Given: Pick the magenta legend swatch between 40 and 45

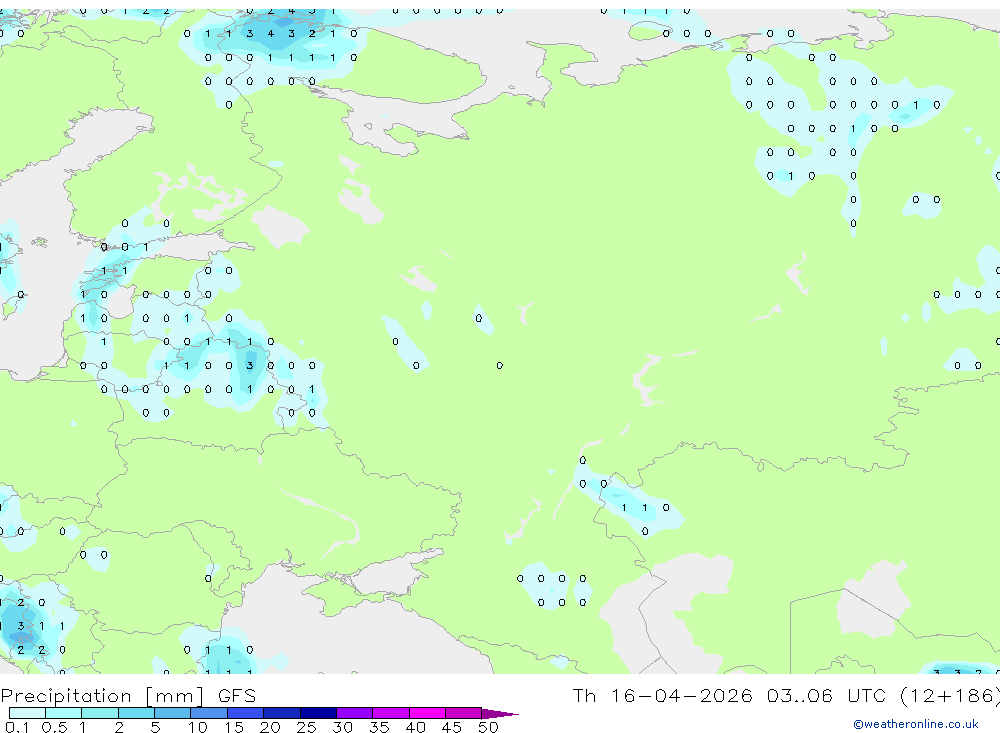Looking at the screenshot, I should pos(427,713).
